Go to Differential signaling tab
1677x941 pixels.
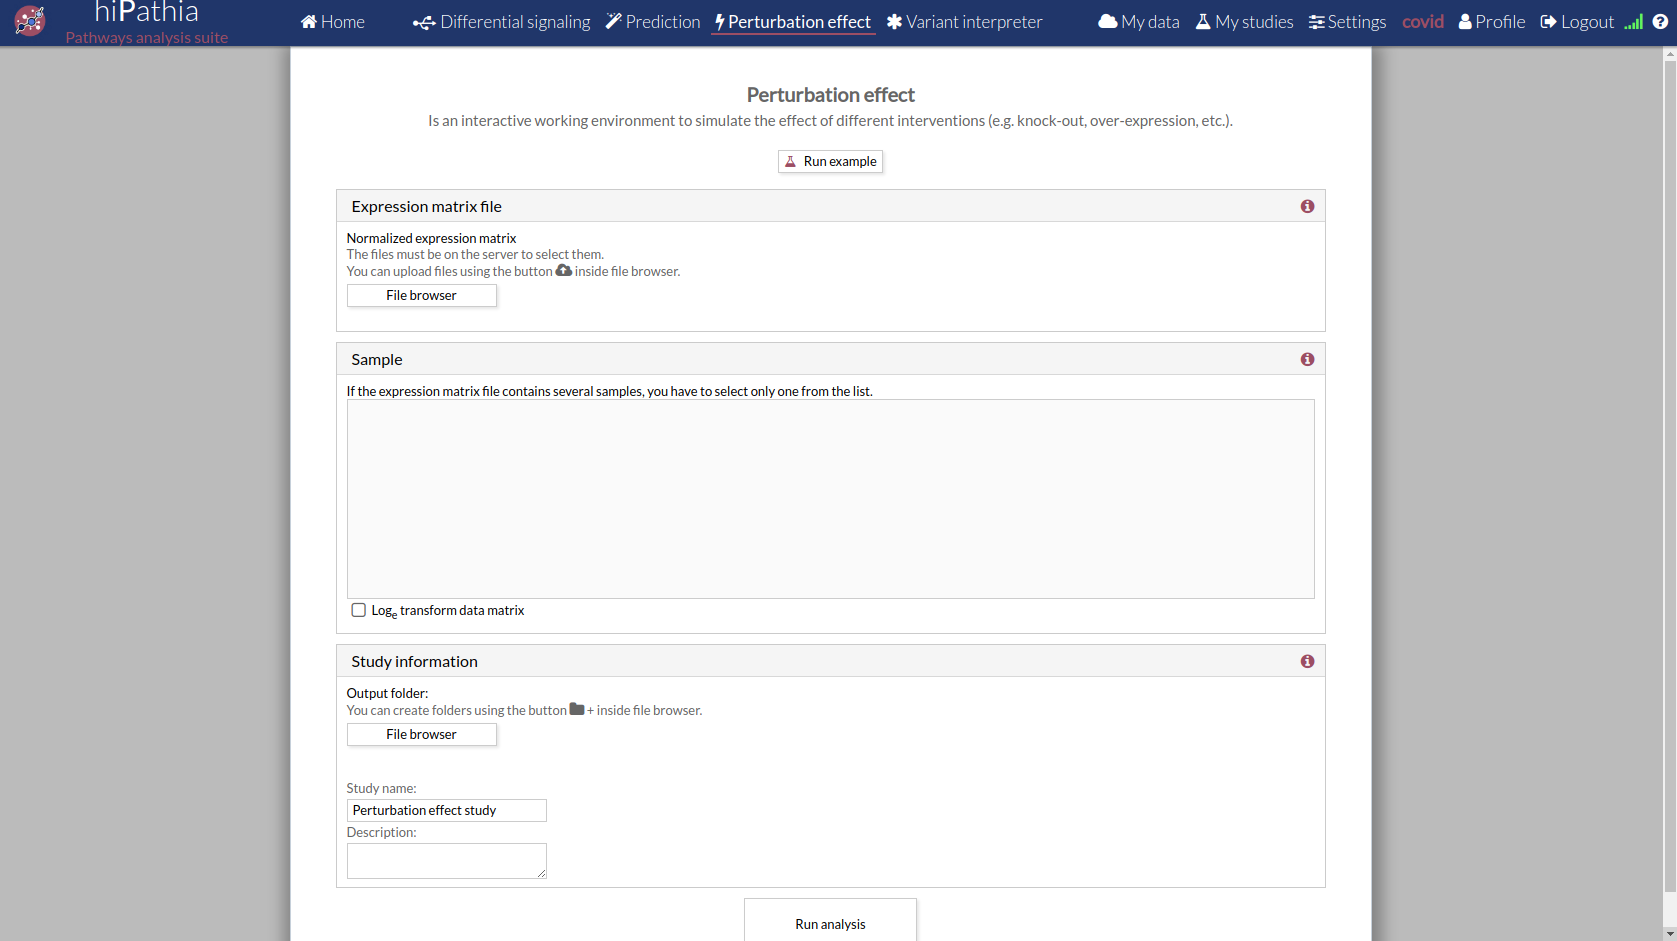coord(502,22)
